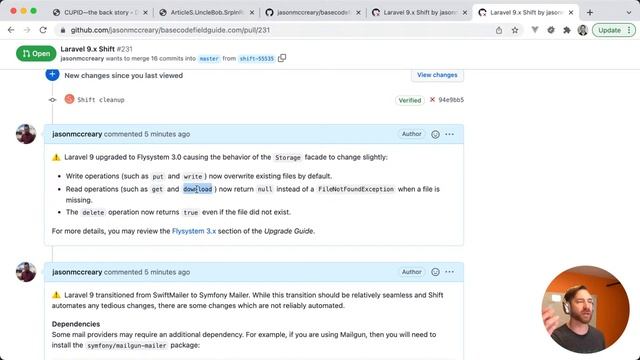The image size is (640, 360).
Task: Click the Shift avatar beside Shift cleanup
Action: [69, 99]
